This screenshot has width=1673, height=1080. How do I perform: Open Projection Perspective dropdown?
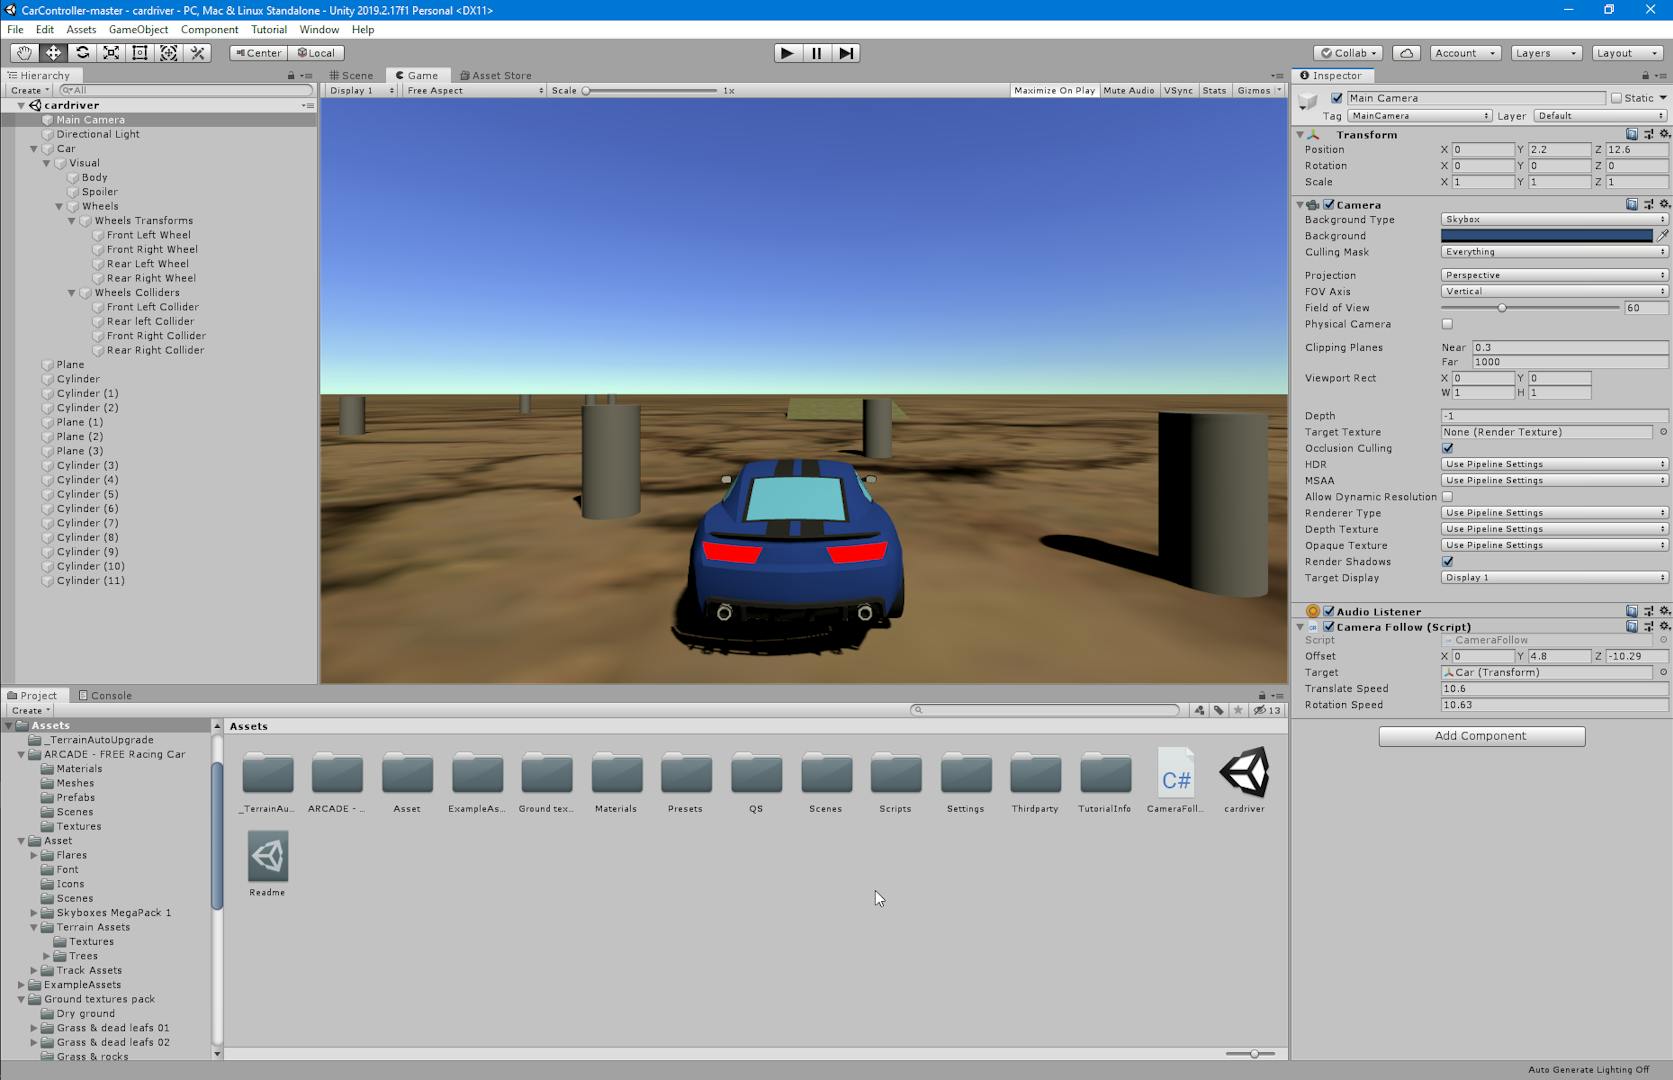[x=1554, y=275]
